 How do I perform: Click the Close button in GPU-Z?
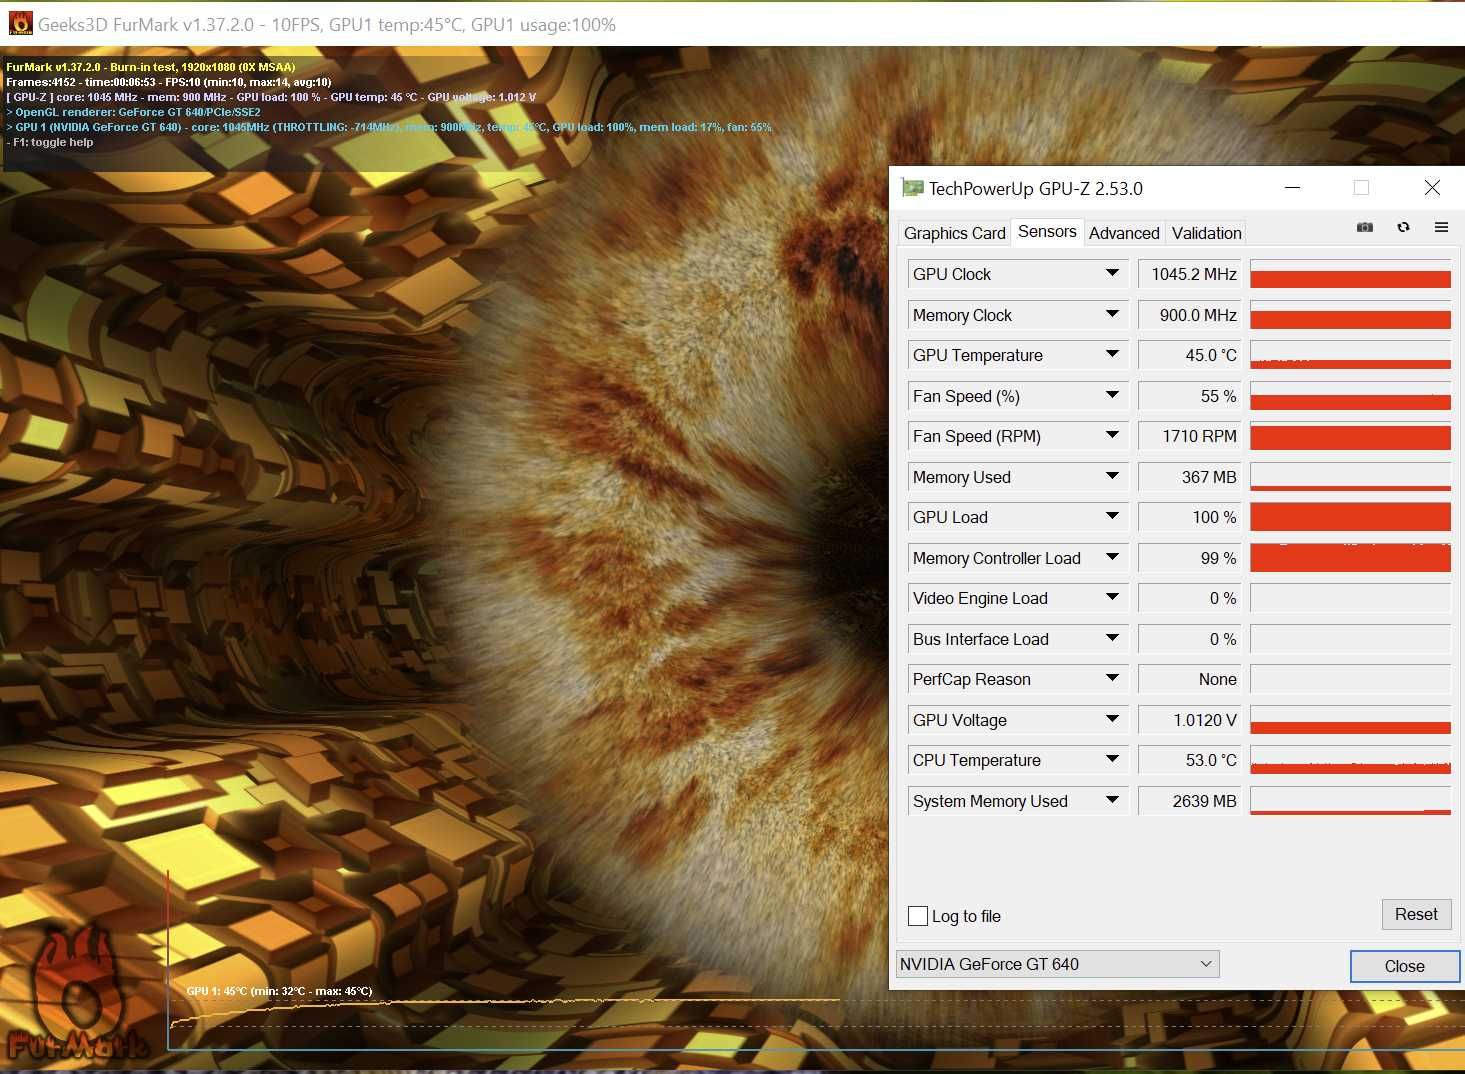(x=1404, y=966)
